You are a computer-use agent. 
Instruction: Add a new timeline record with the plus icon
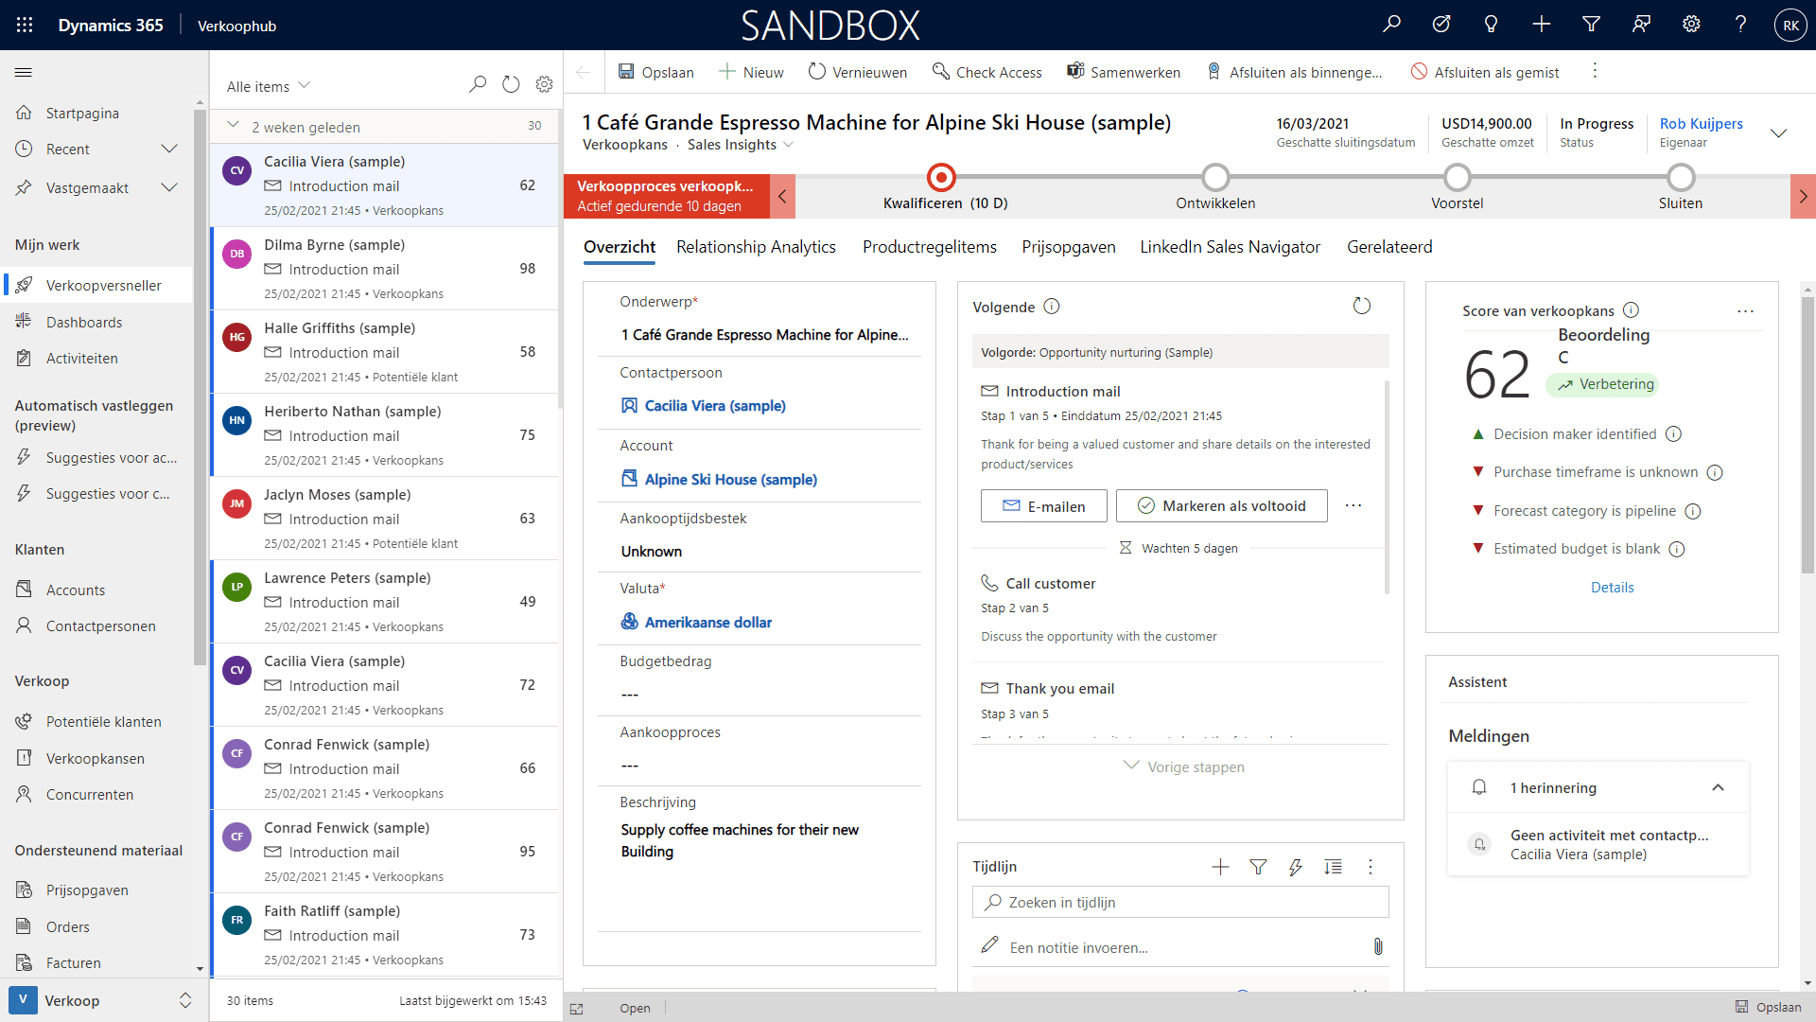[1220, 867]
